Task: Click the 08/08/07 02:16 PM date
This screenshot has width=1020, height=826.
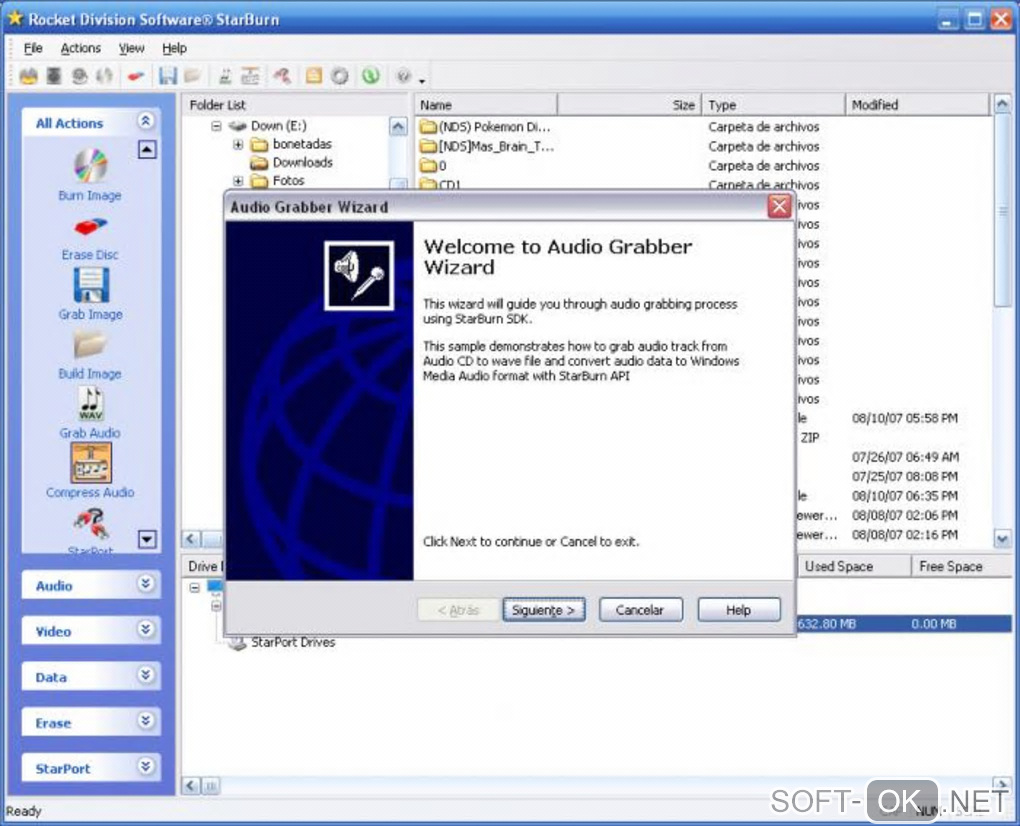Action: [x=905, y=535]
